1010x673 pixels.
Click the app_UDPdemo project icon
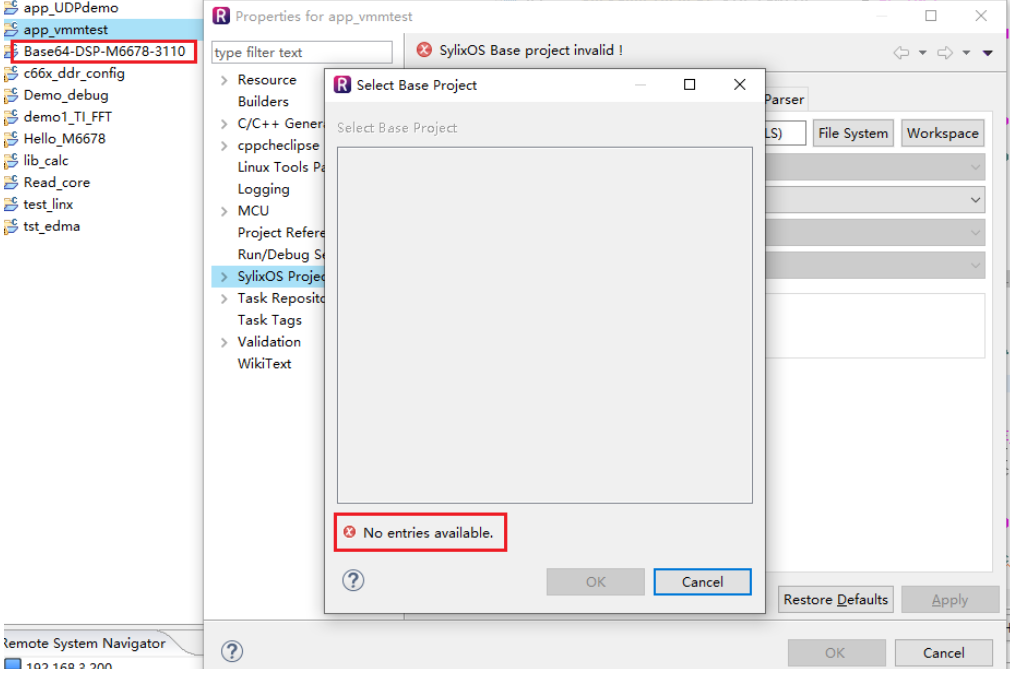point(11,8)
